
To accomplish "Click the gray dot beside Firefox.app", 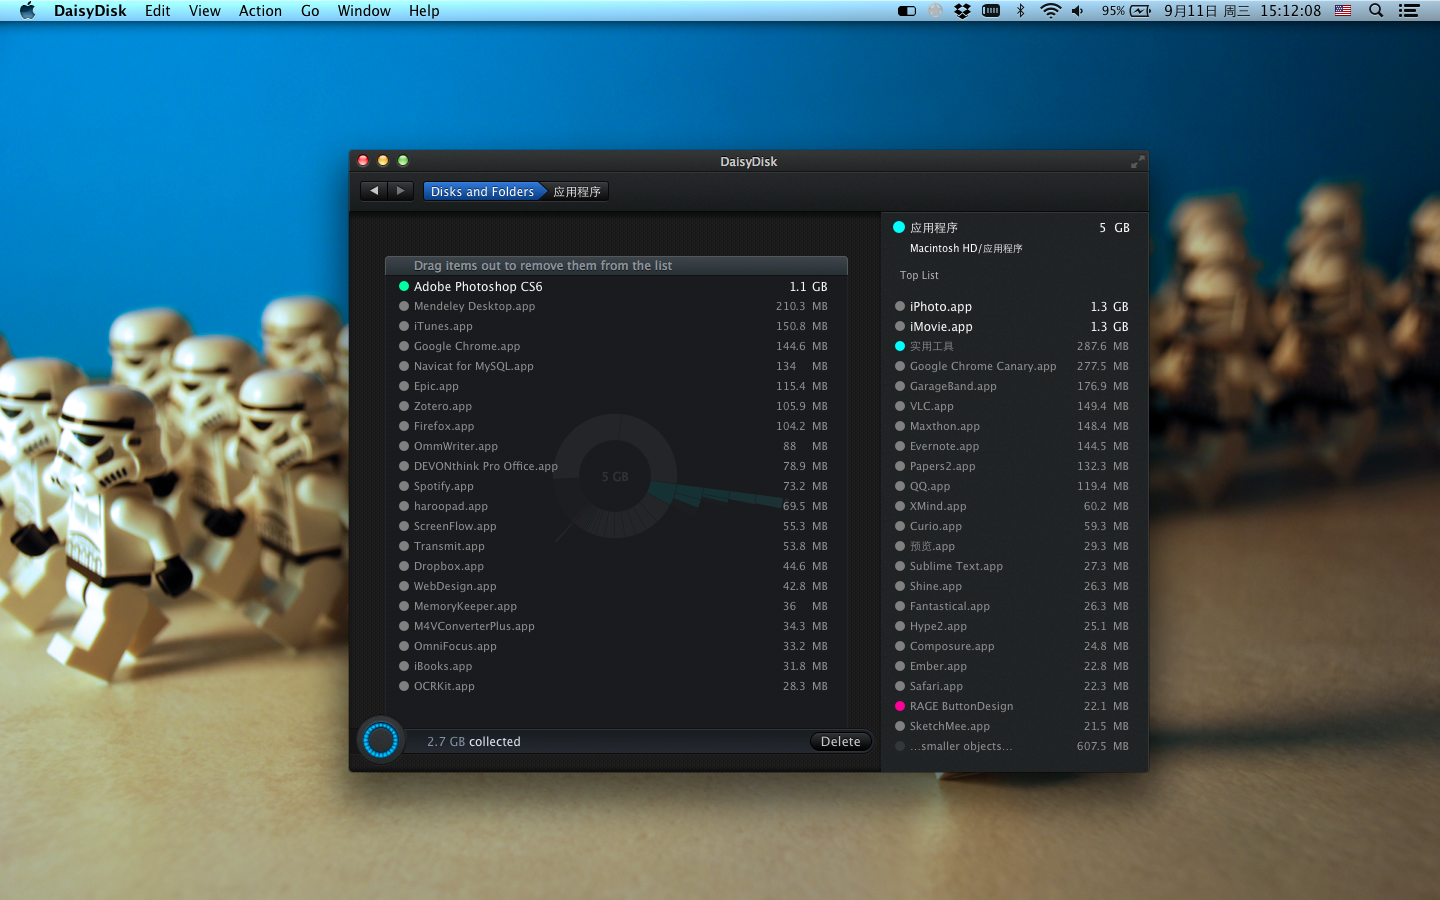I will [x=404, y=426].
